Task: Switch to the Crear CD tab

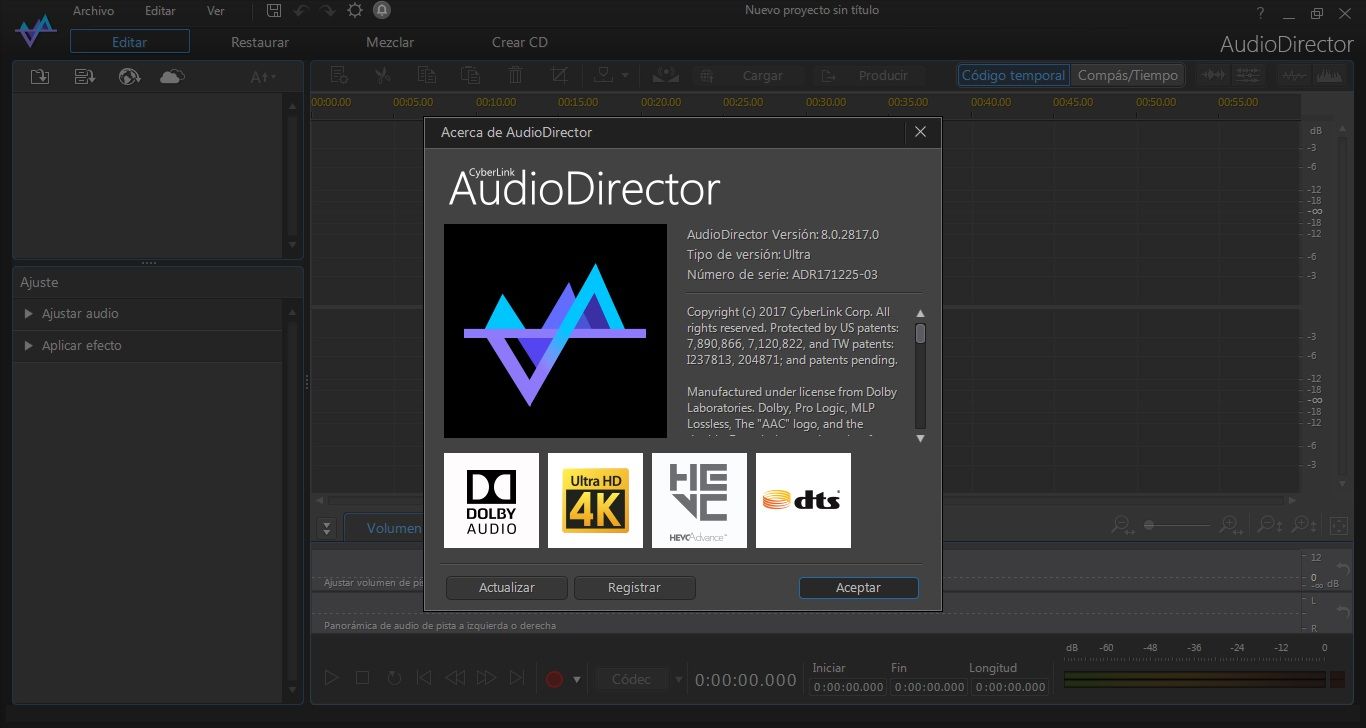Action: 520,42
